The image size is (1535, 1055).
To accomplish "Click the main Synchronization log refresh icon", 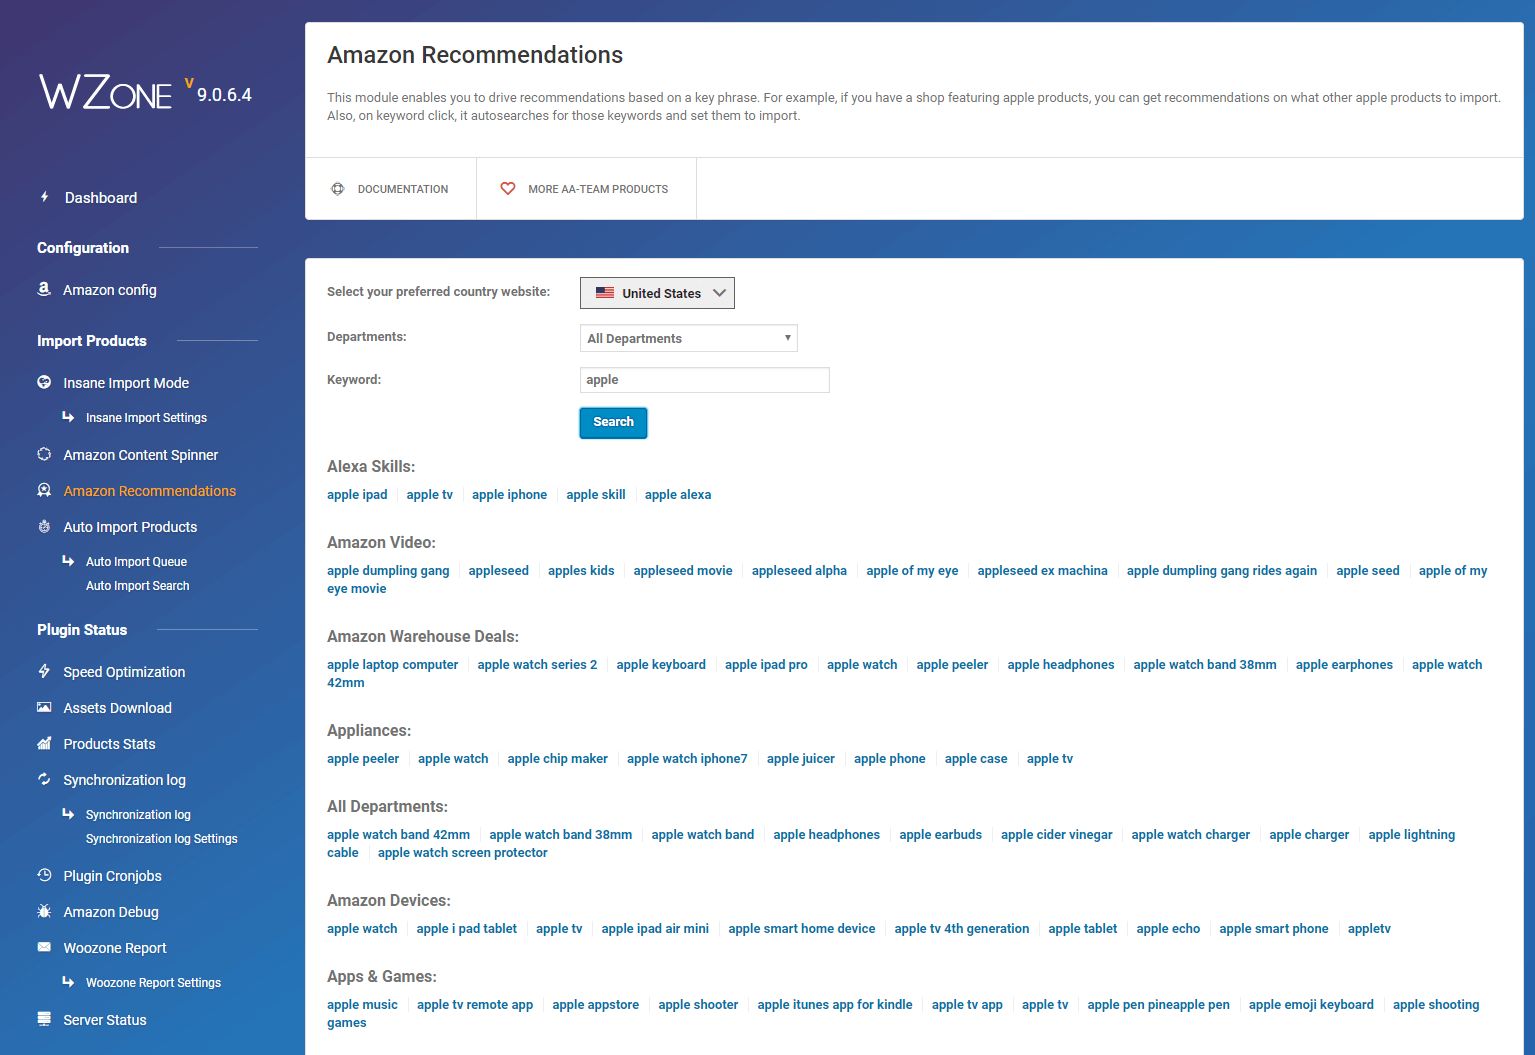I will pyautogui.click(x=44, y=779).
